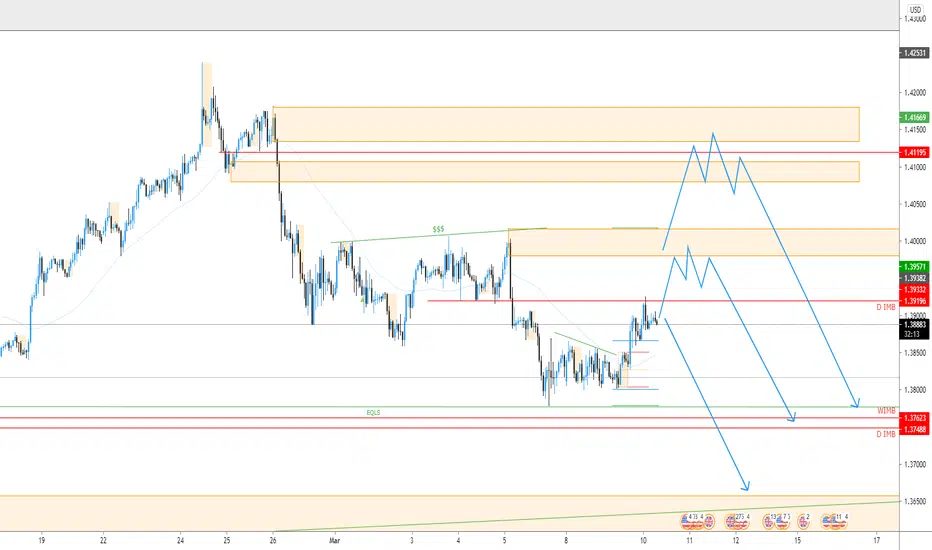This screenshot has height=550, width=932.
Task: Click the 1.40500 tick on price scale
Action: 915,204
